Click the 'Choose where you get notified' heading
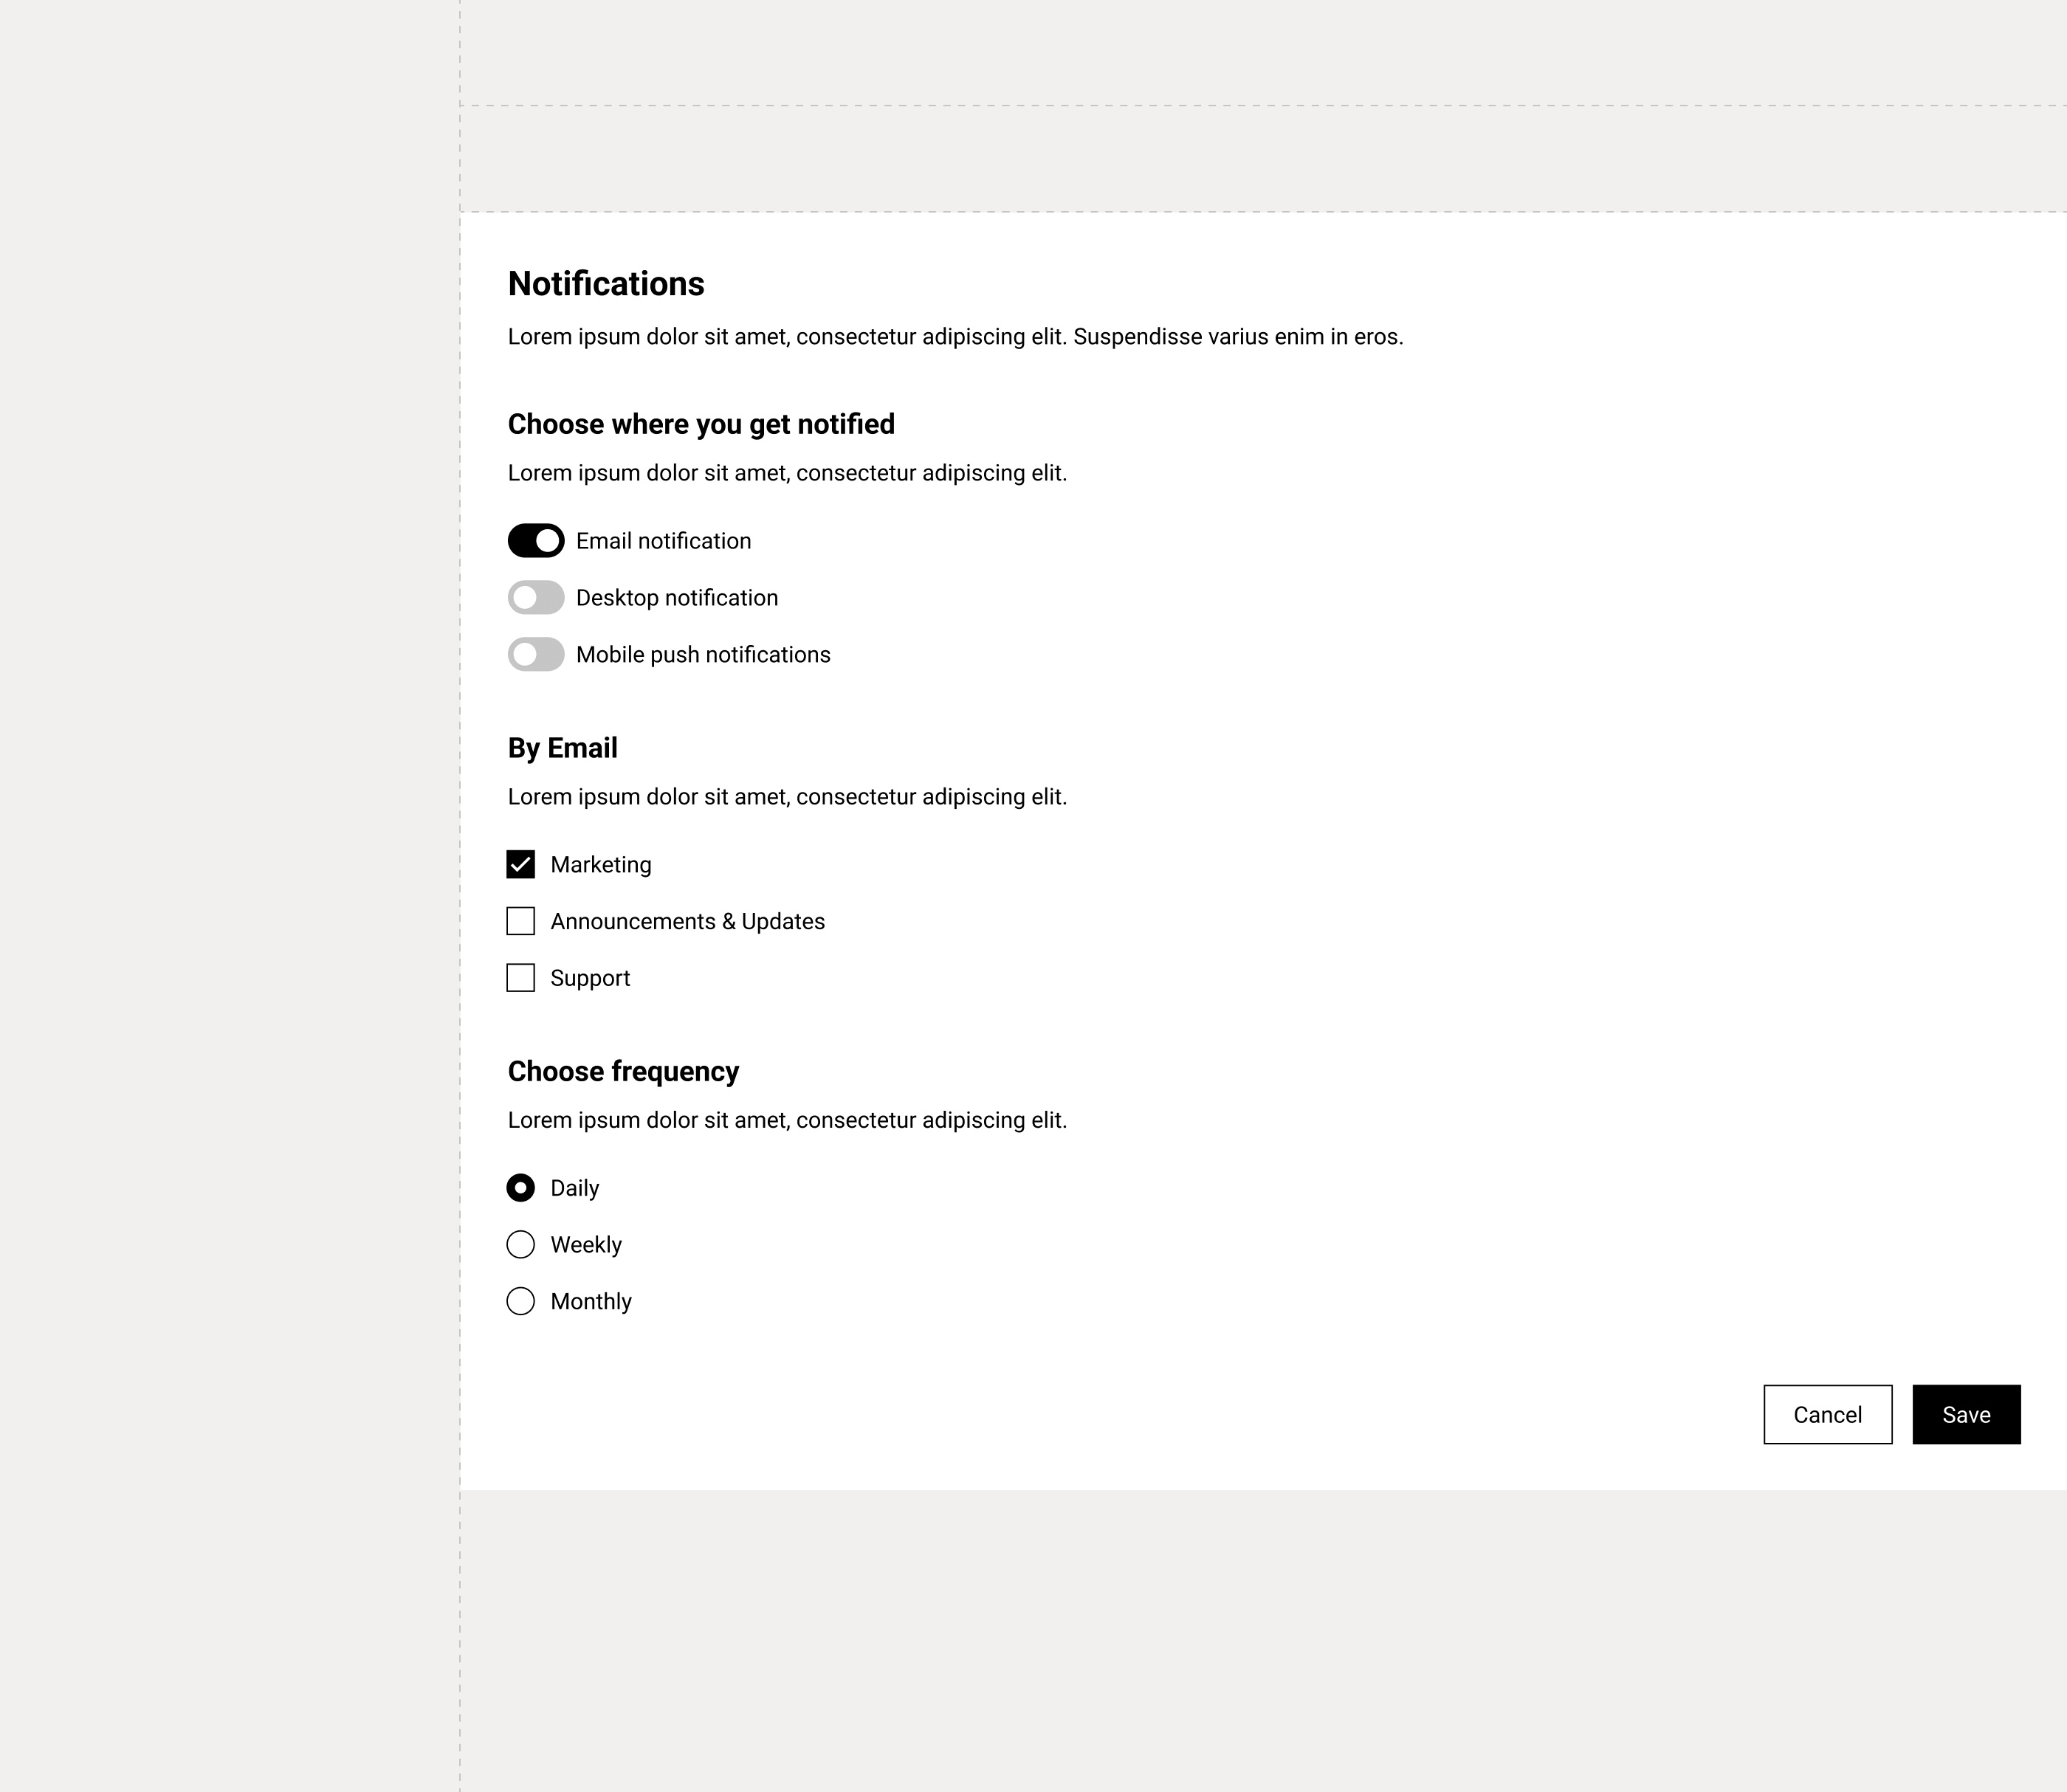The image size is (2067, 1792). tap(701, 425)
